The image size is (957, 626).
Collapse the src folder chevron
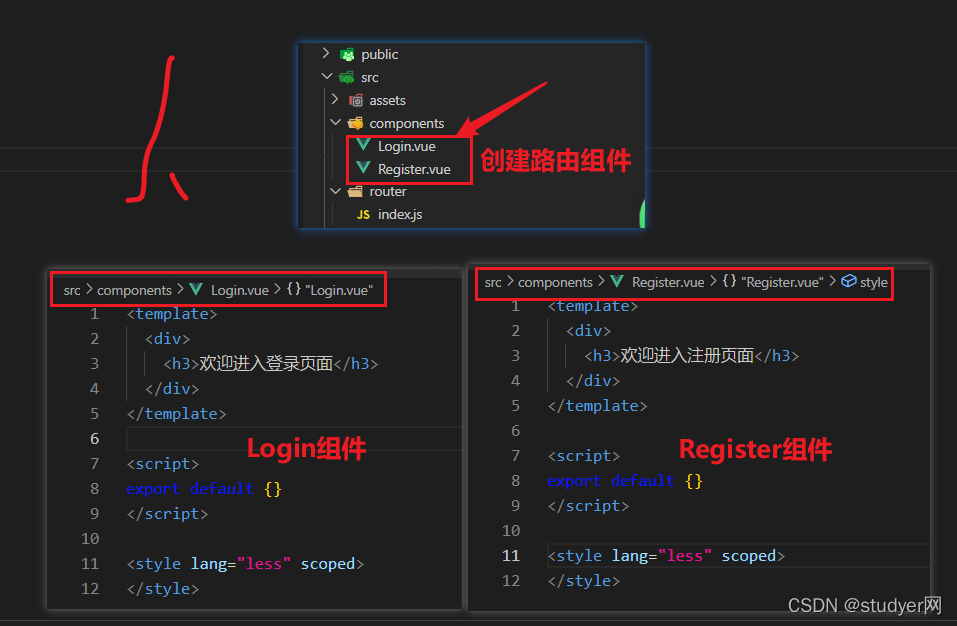327,76
